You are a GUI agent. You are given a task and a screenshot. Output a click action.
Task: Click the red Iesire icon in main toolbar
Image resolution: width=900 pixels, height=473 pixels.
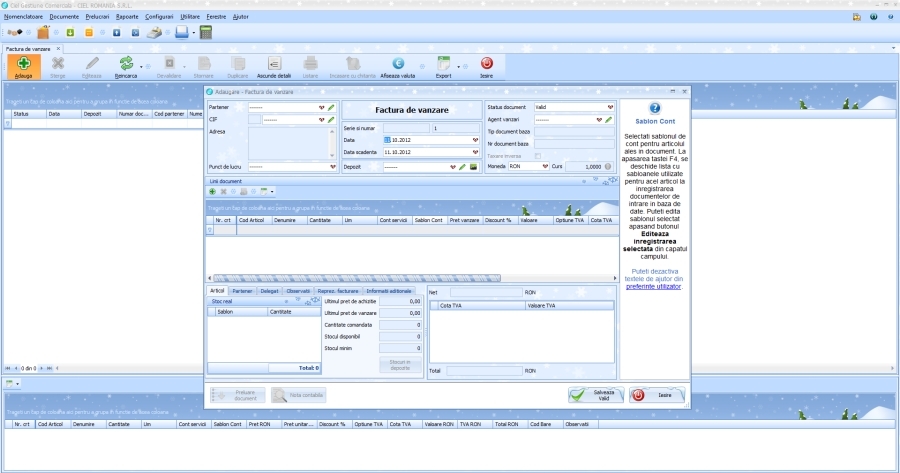[x=486, y=64]
